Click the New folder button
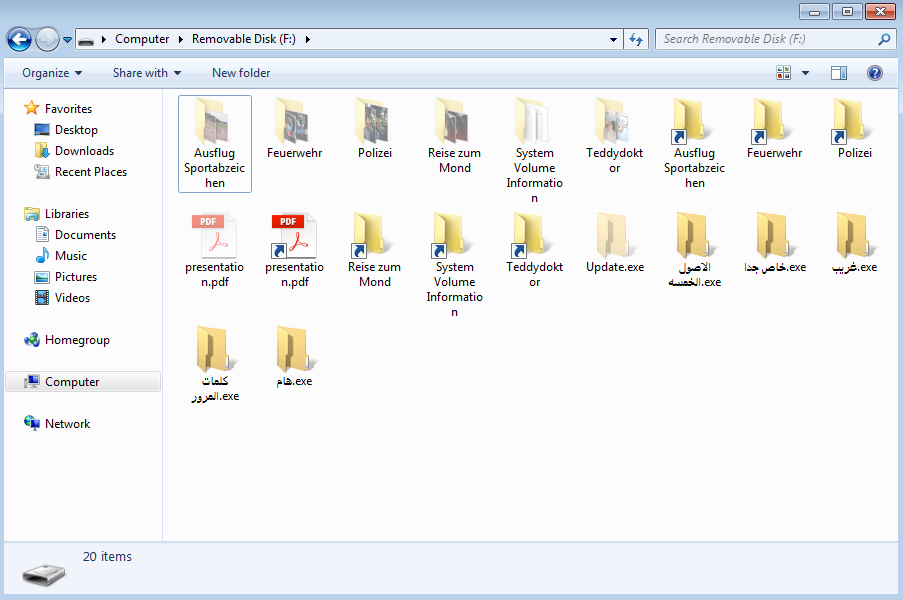The height and width of the screenshot is (600, 903). point(241,73)
